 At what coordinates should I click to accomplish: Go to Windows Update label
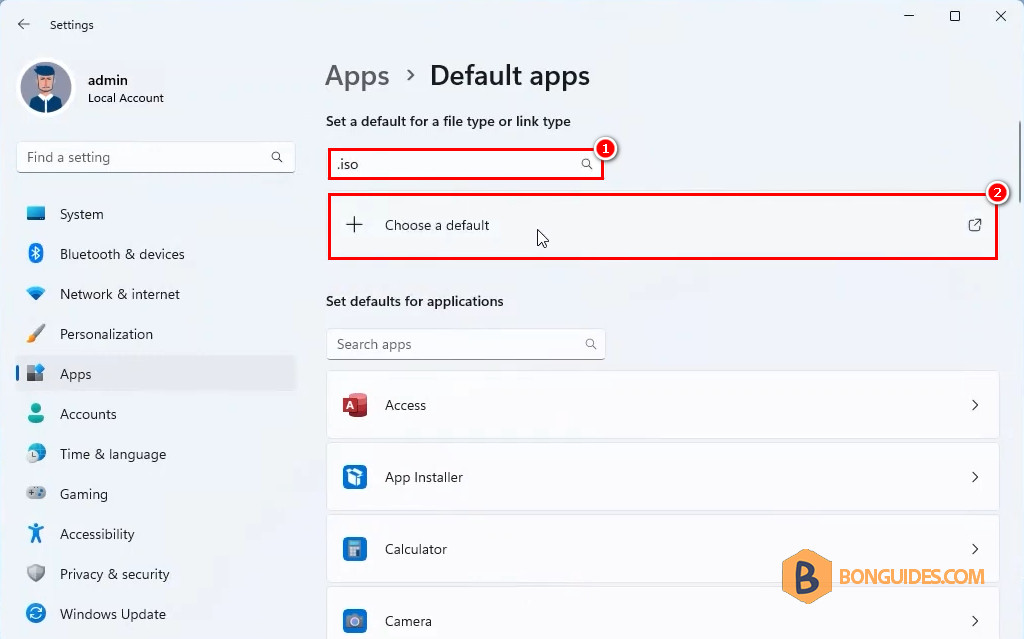pos(113,614)
